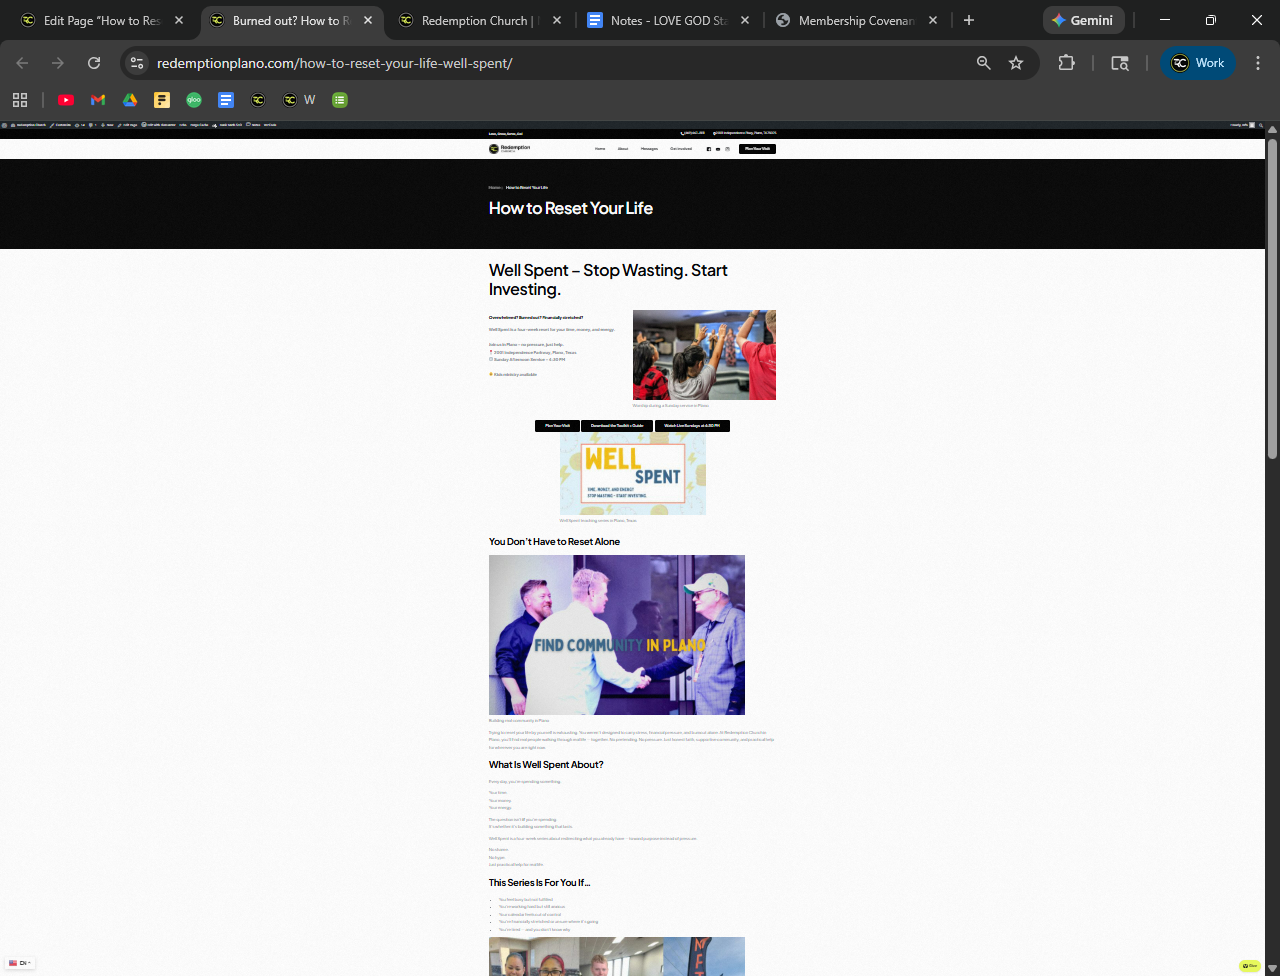Open the Google Drive bookmark icon
This screenshot has height=976, width=1280.
130,100
